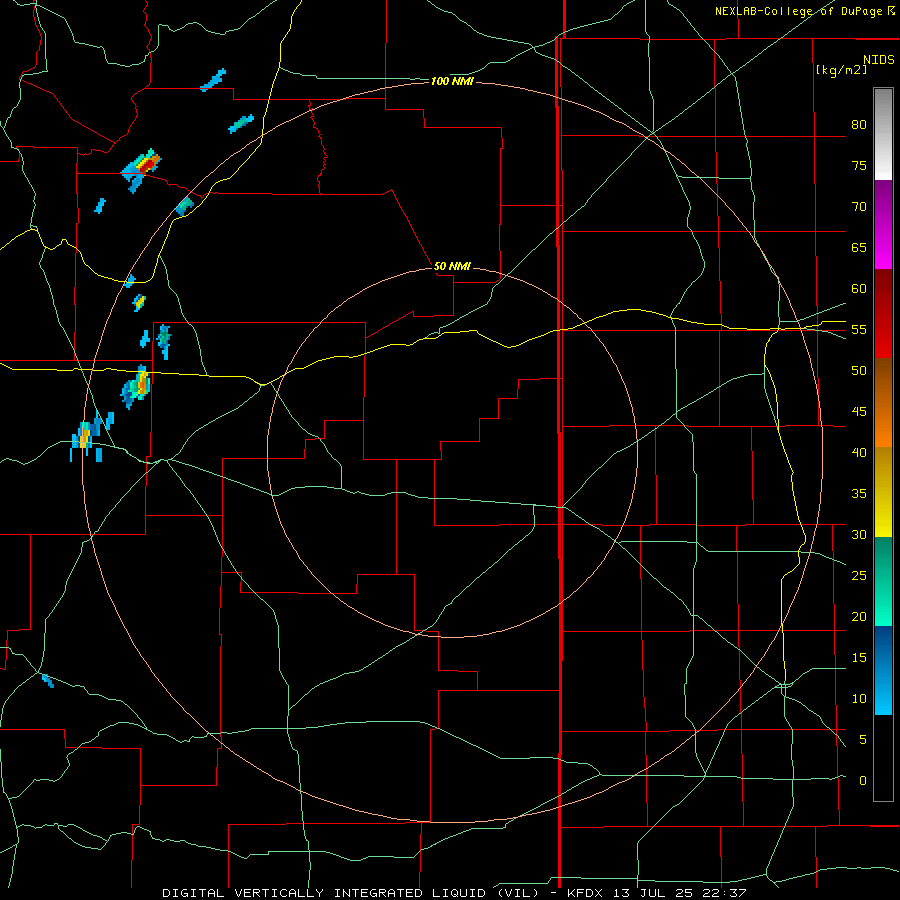900x900 pixels.
Task: Click the 75 value on the color scale
Action: click(x=859, y=165)
